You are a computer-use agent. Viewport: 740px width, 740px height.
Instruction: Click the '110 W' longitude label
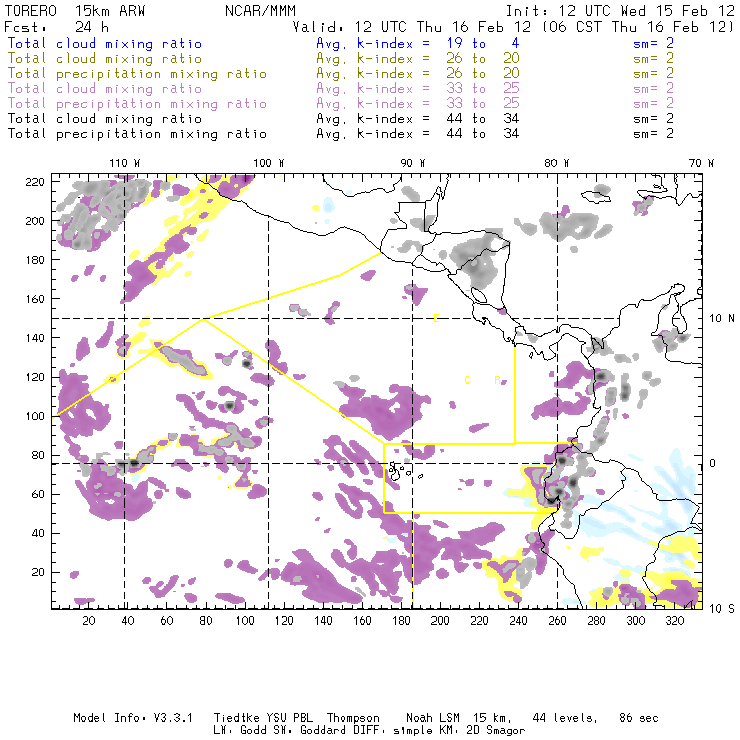pyautogui.click(x=125, y=163)
